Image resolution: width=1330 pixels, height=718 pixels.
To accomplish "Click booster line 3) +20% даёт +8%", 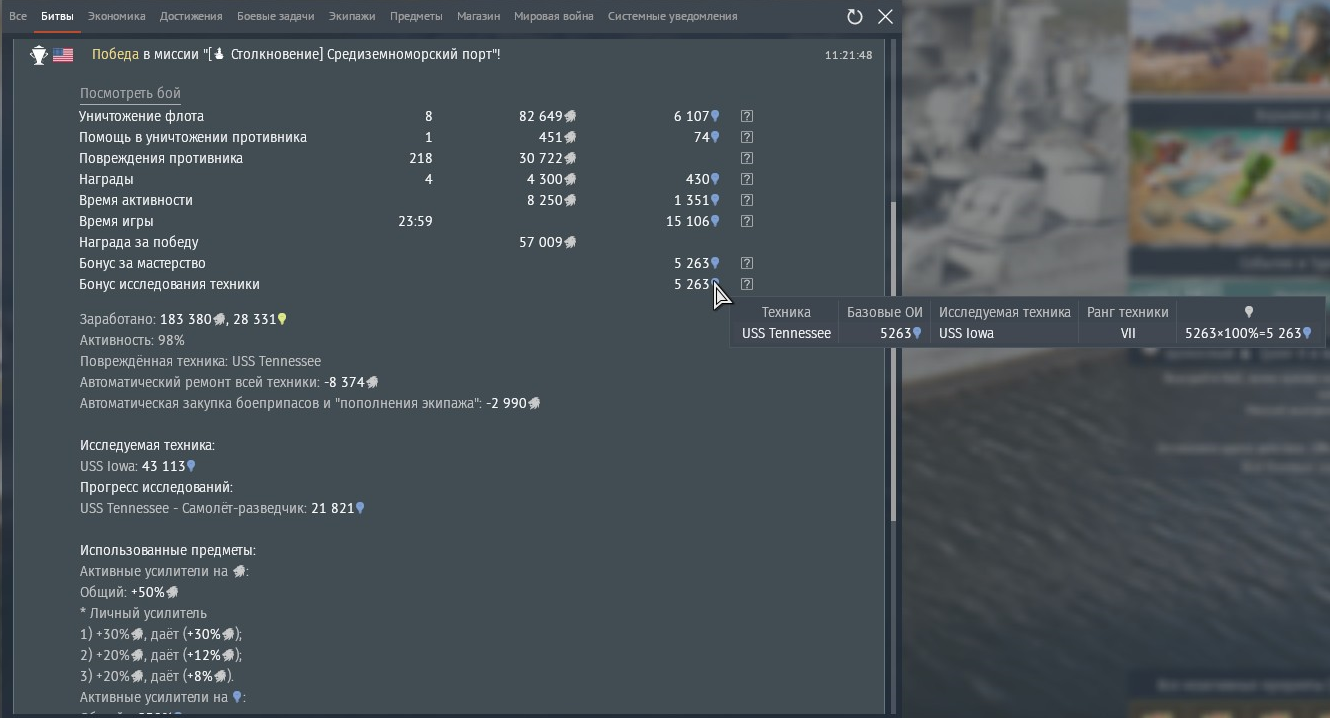I will pyautogui.click(x=157, y=676).
